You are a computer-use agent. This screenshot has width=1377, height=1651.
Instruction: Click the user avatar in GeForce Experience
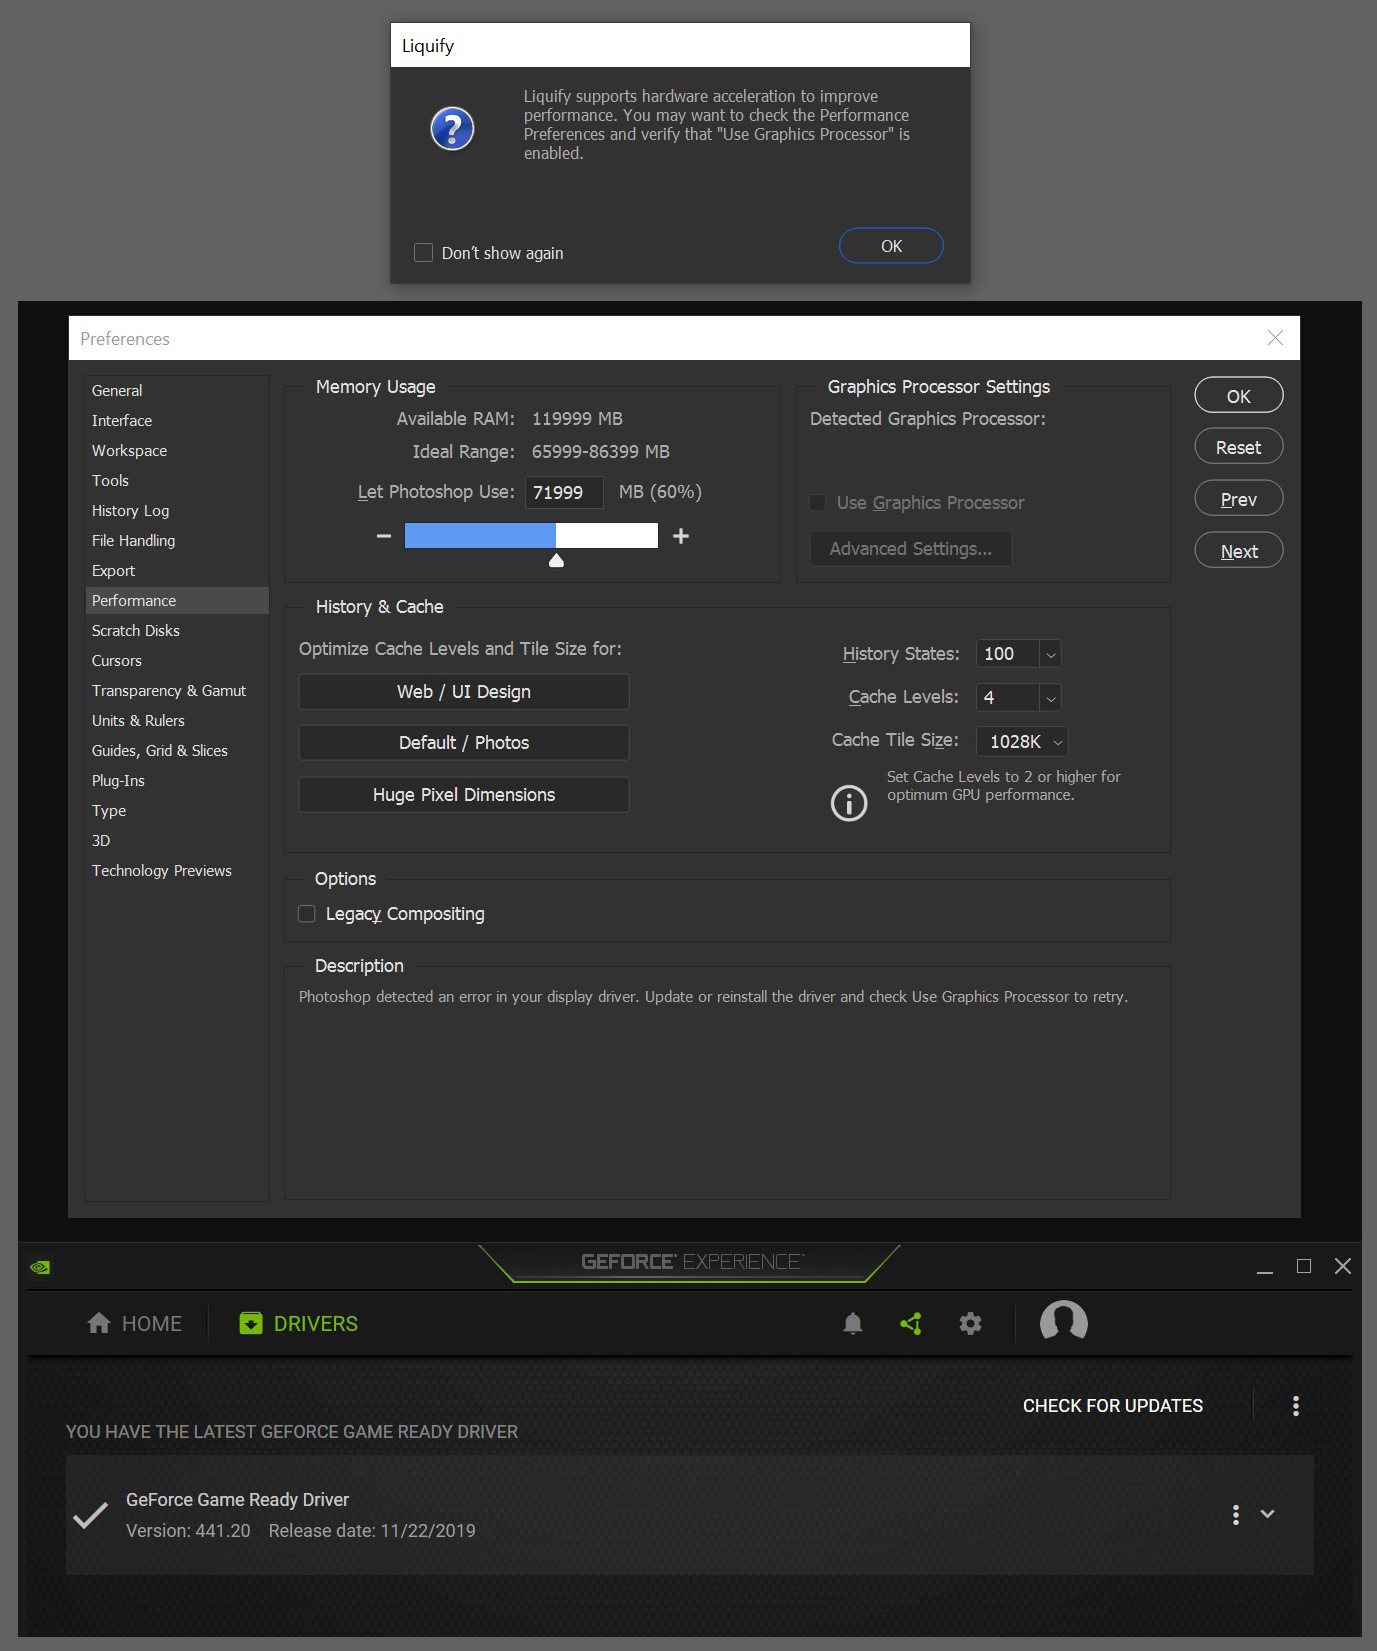point(1064,1322)
